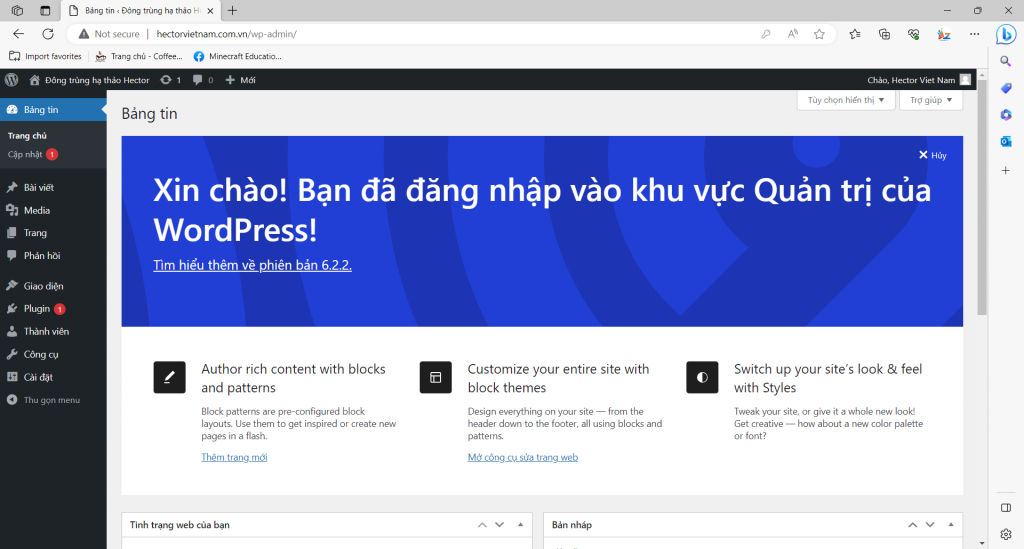Viewport: 1024px width, 549px height.
Task: Open Media in admin menu
Action: click(53, 210)
